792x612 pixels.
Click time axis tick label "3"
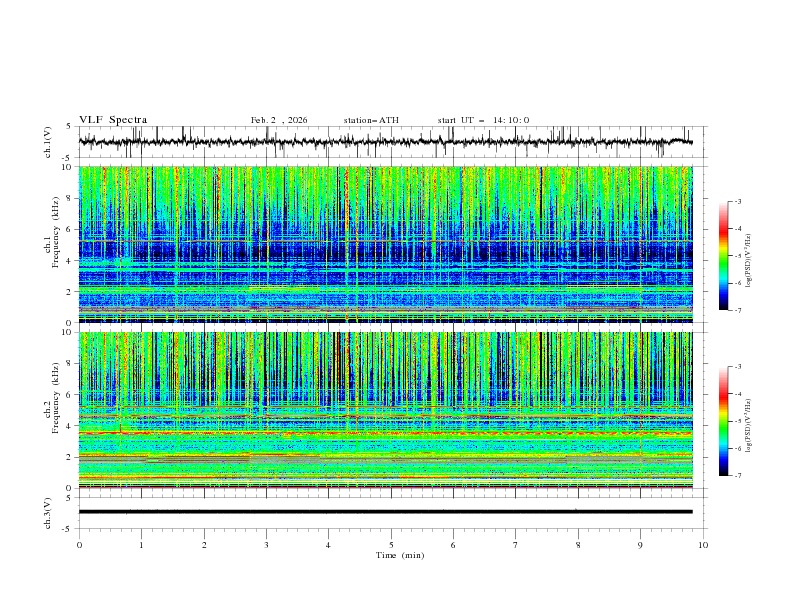(266, 545)
